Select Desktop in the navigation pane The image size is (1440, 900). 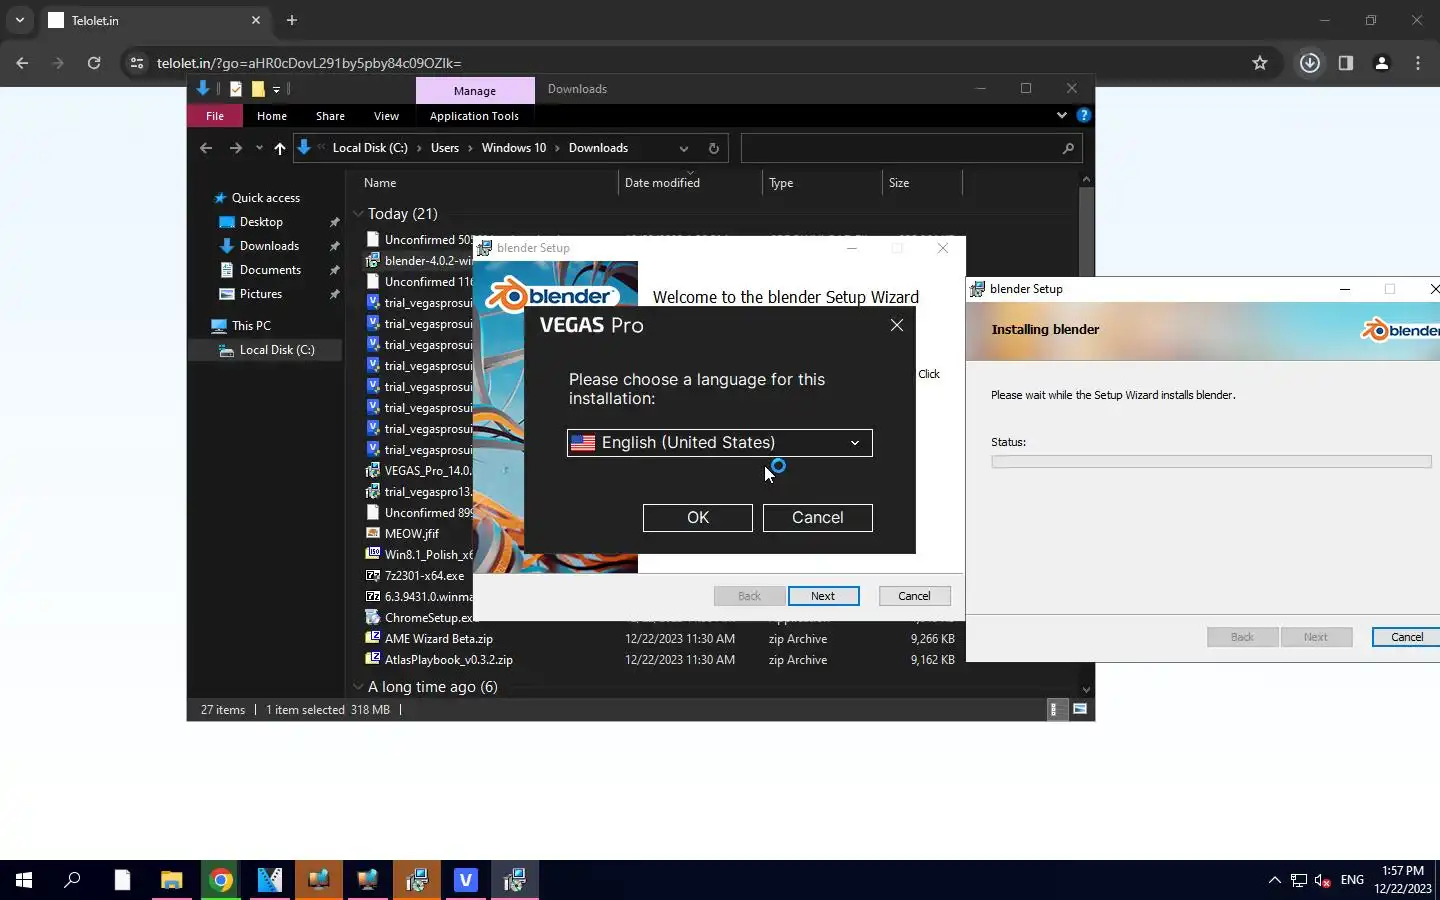click(x=261, y=222)
